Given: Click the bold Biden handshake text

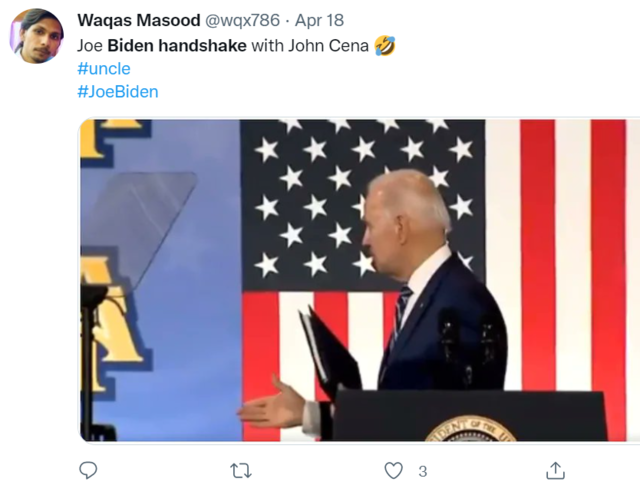Looking at the screenshot, I should click(x=177, y=45).
